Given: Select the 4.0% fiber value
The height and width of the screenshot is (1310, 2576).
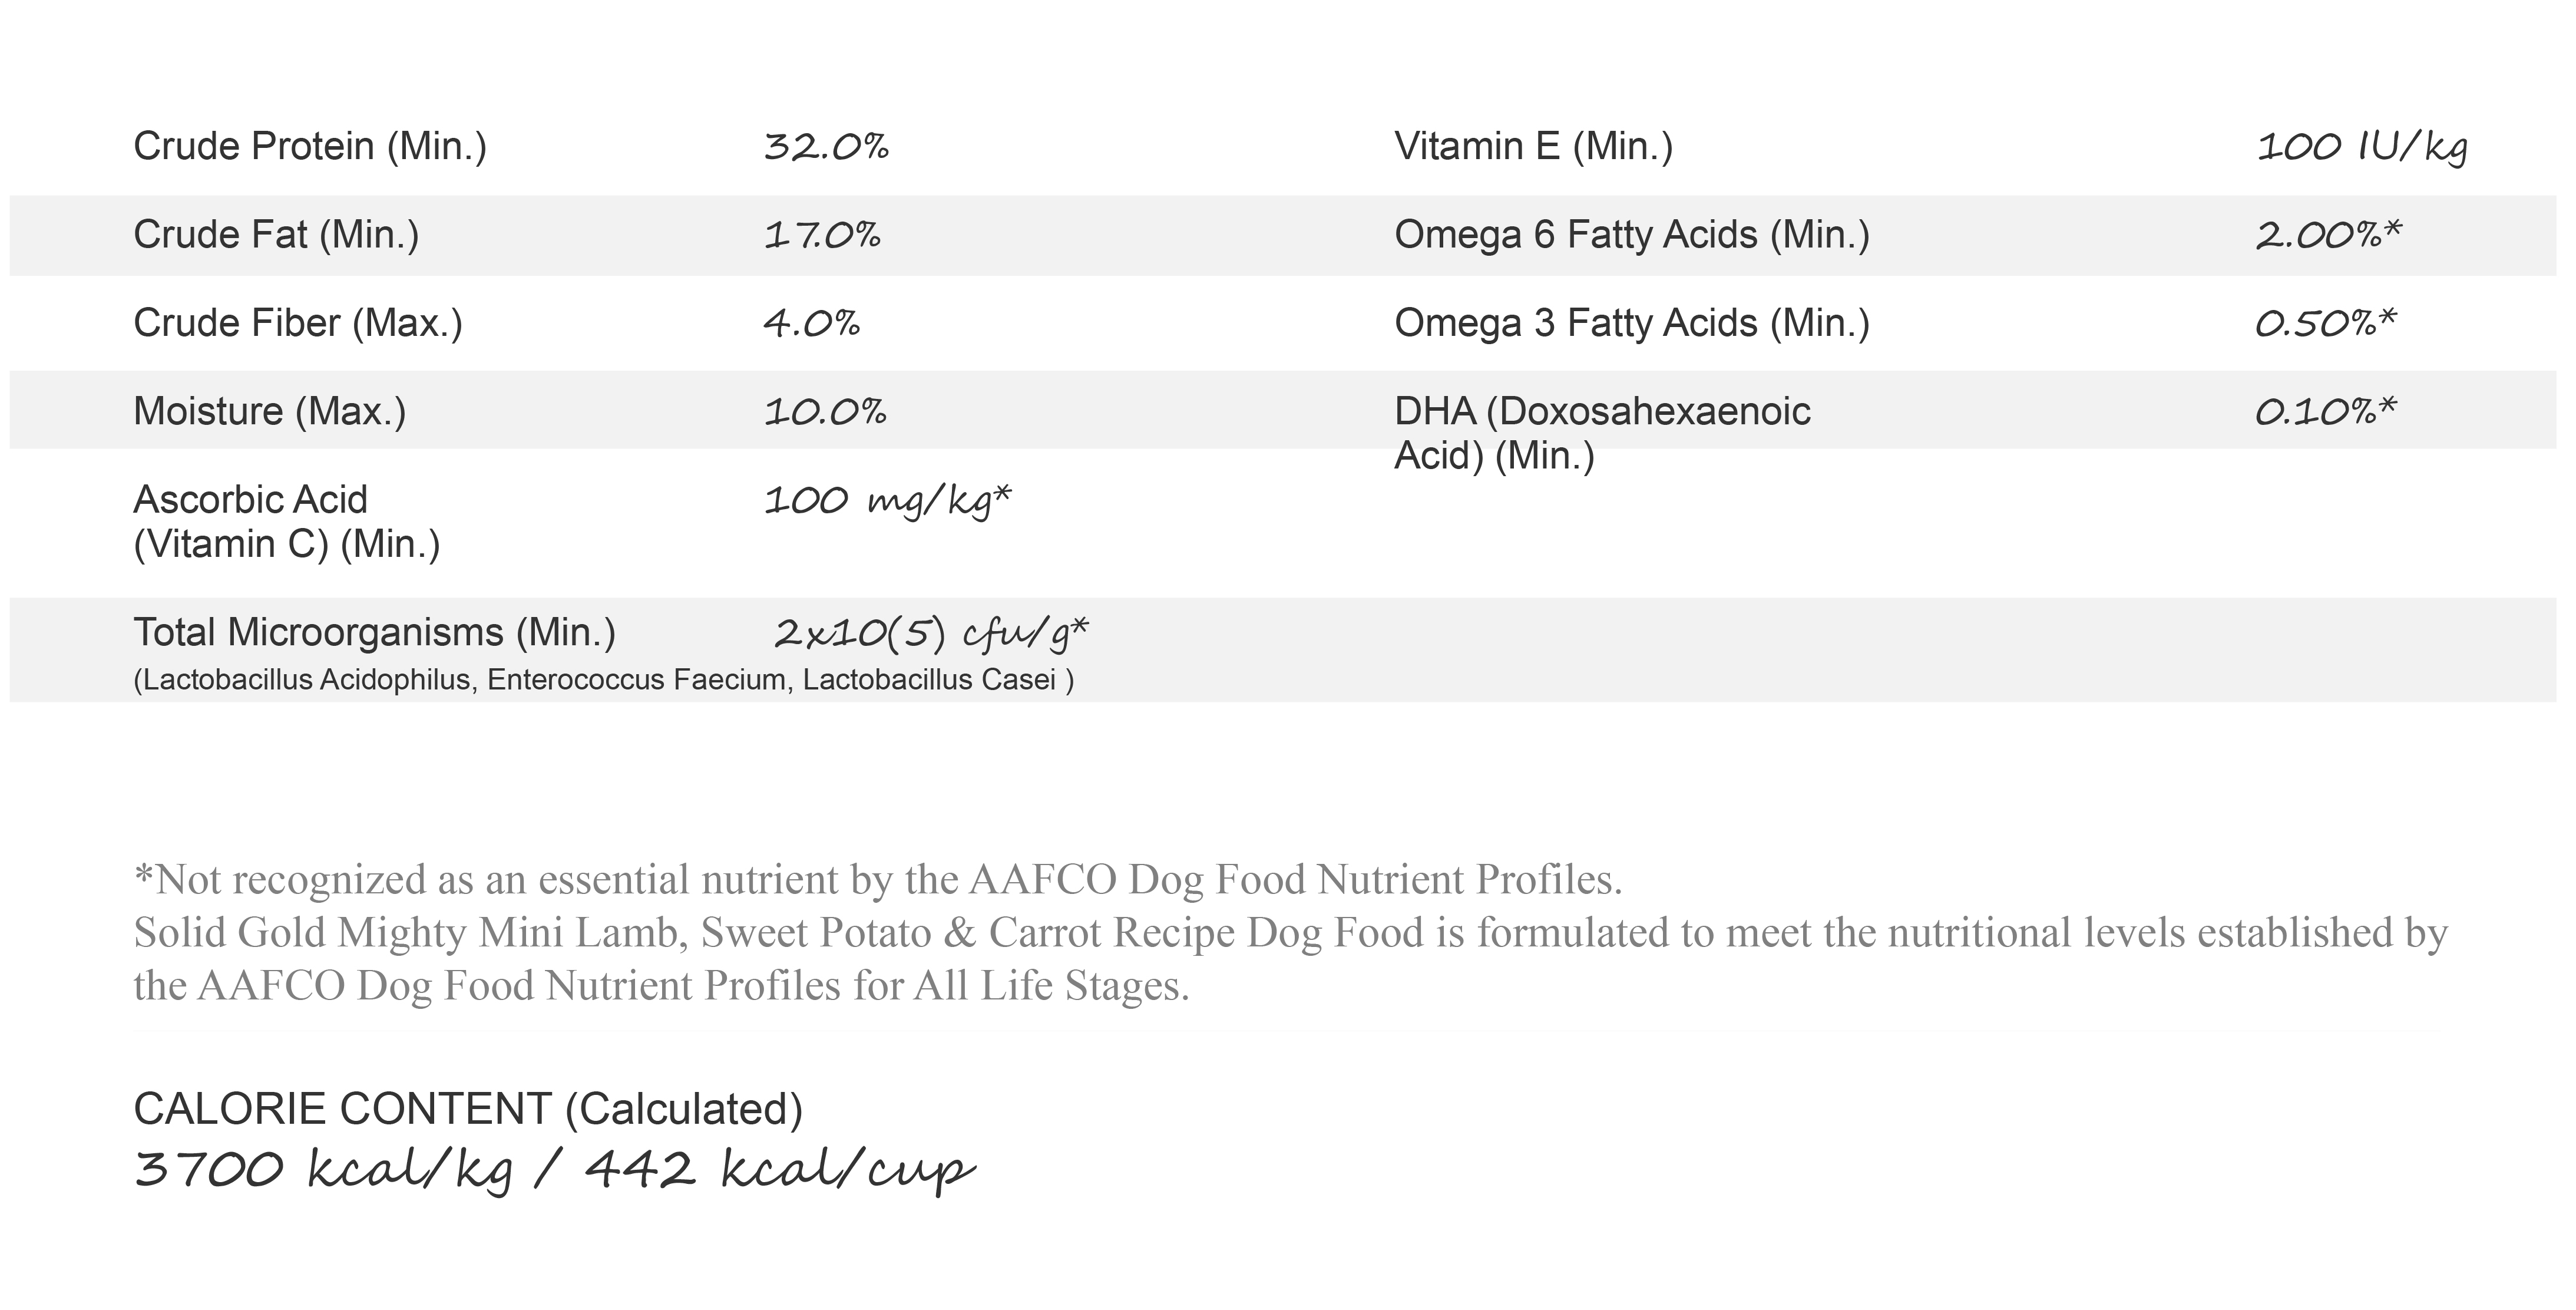Looking at the screenshot, I should click(x=812, y=323).
